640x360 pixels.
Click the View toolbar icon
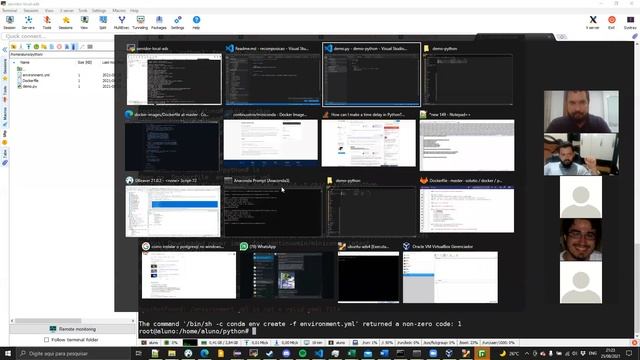[x=84, y=22]
